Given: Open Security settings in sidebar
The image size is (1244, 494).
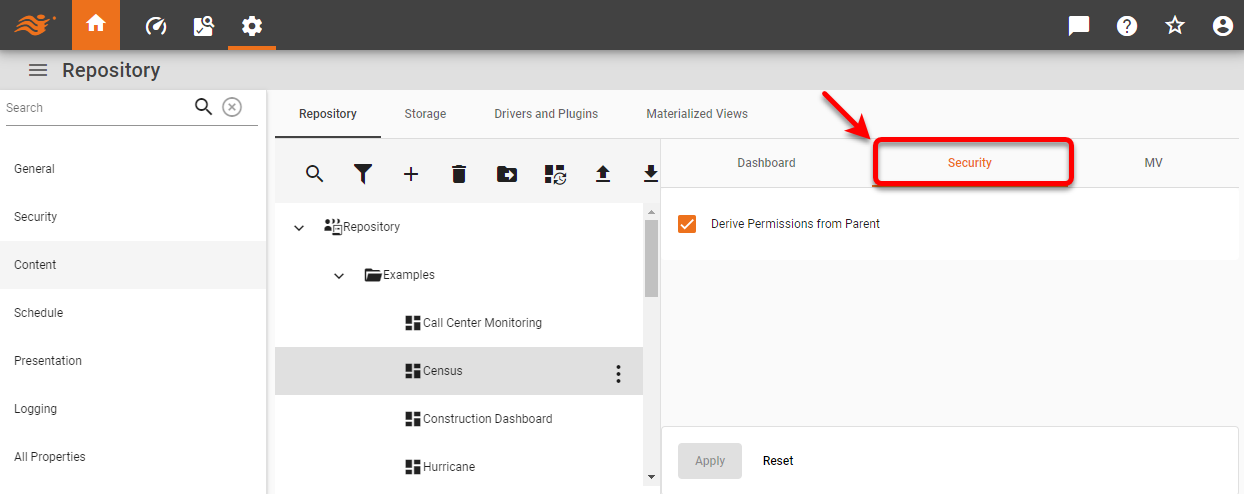Looking at the screenshot, I should click(x=133, y=217).
